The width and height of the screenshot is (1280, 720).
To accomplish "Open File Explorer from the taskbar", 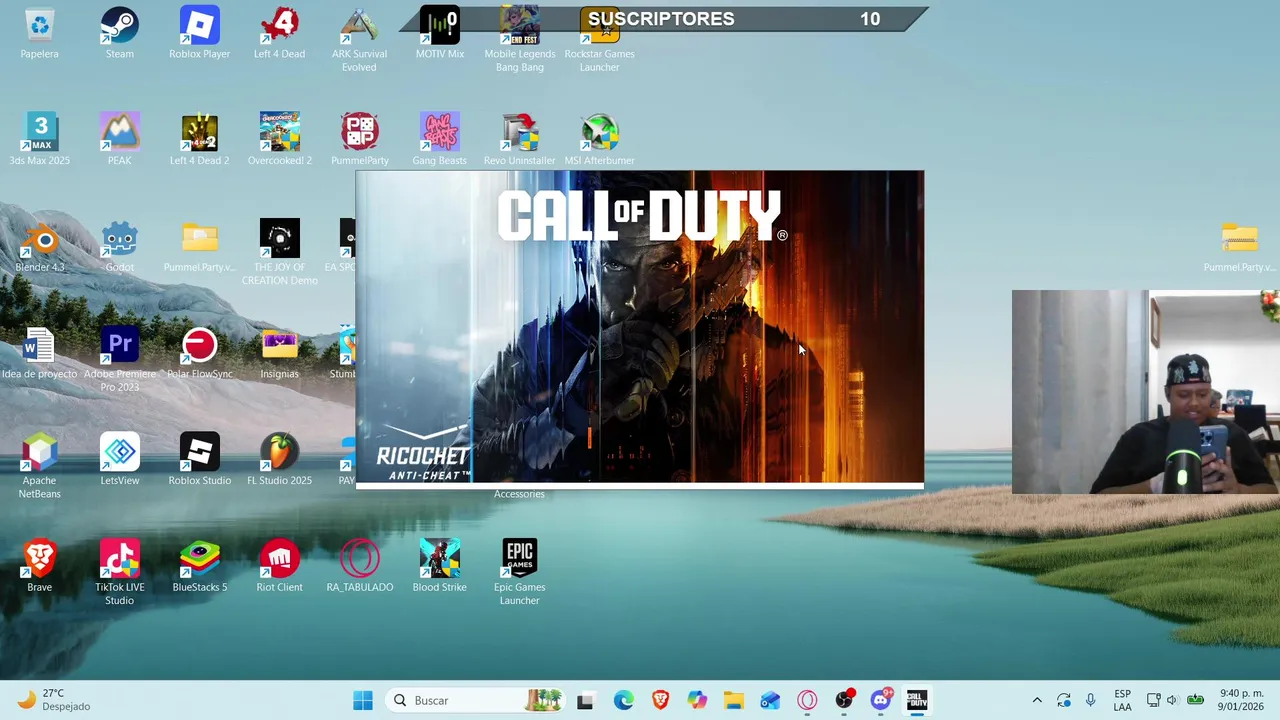I will 734,700.
